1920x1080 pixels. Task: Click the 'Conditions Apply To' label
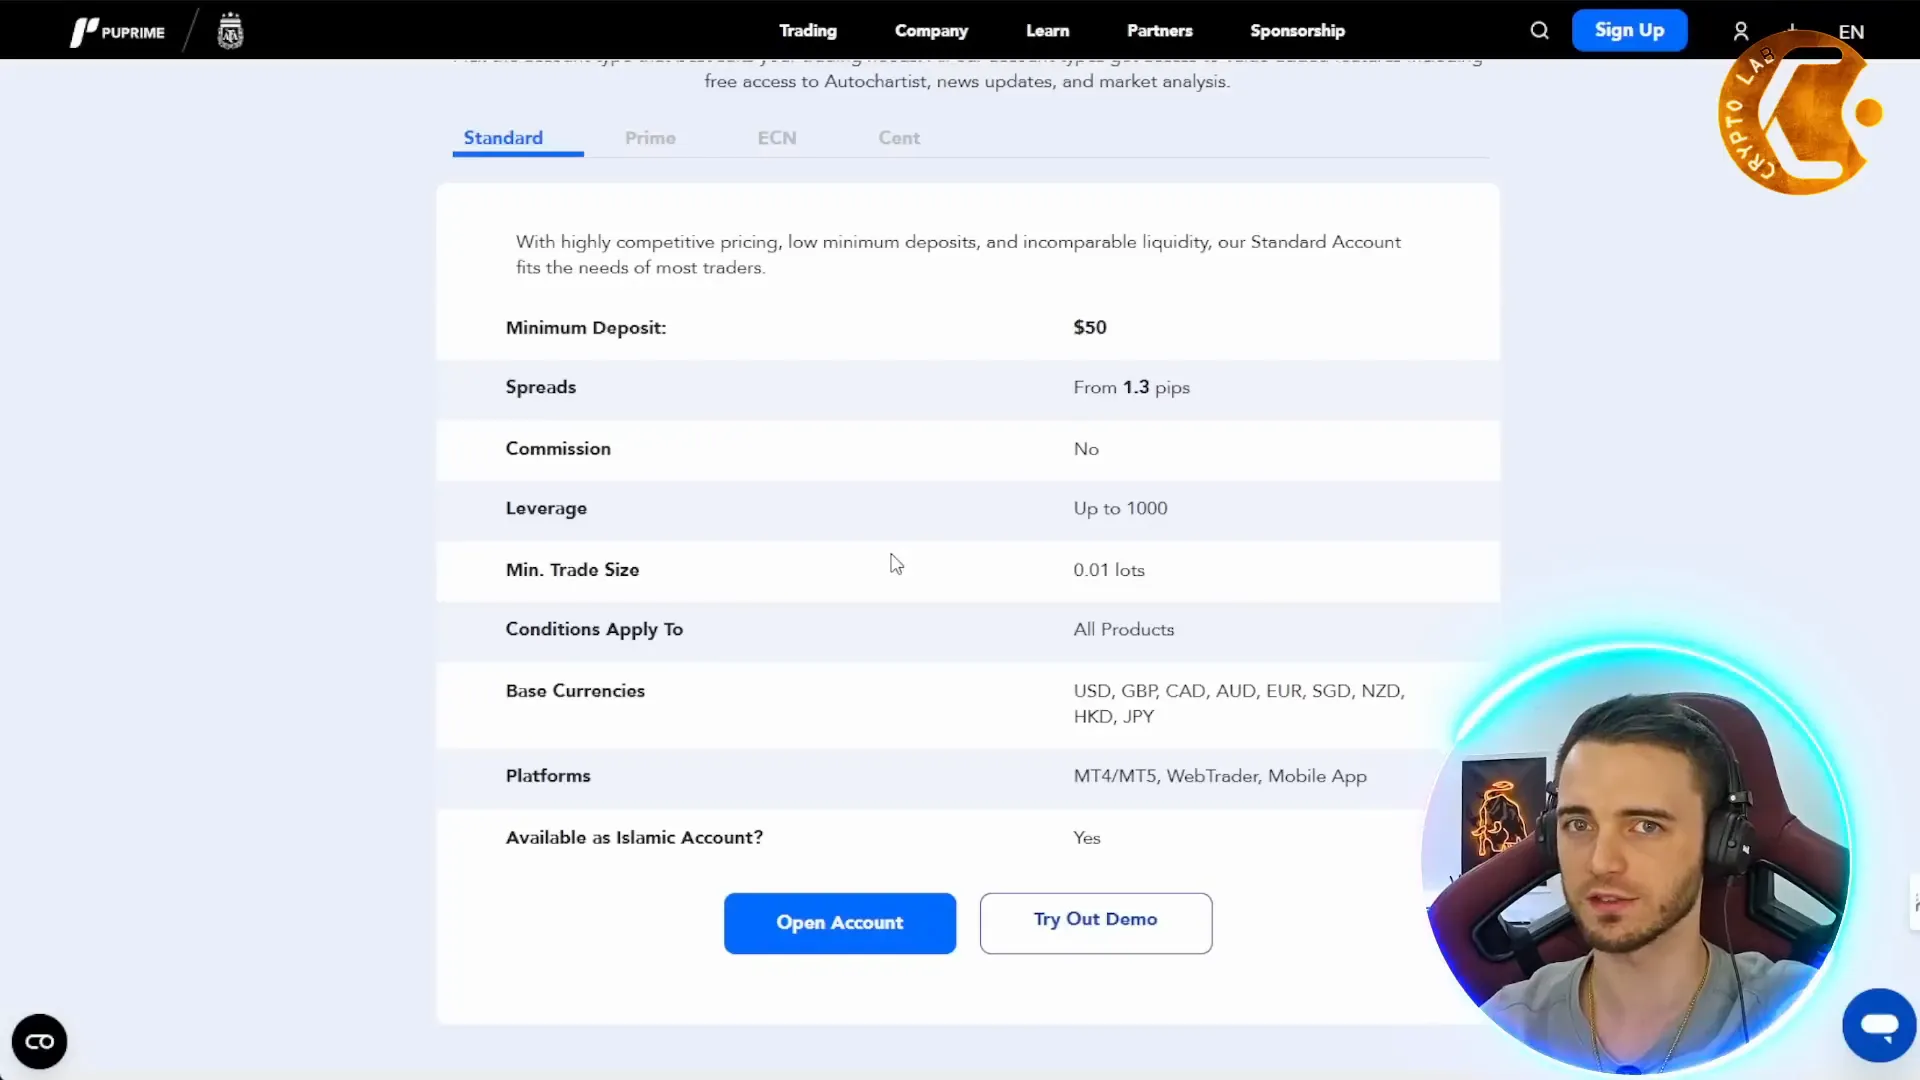tap(594, 630)
